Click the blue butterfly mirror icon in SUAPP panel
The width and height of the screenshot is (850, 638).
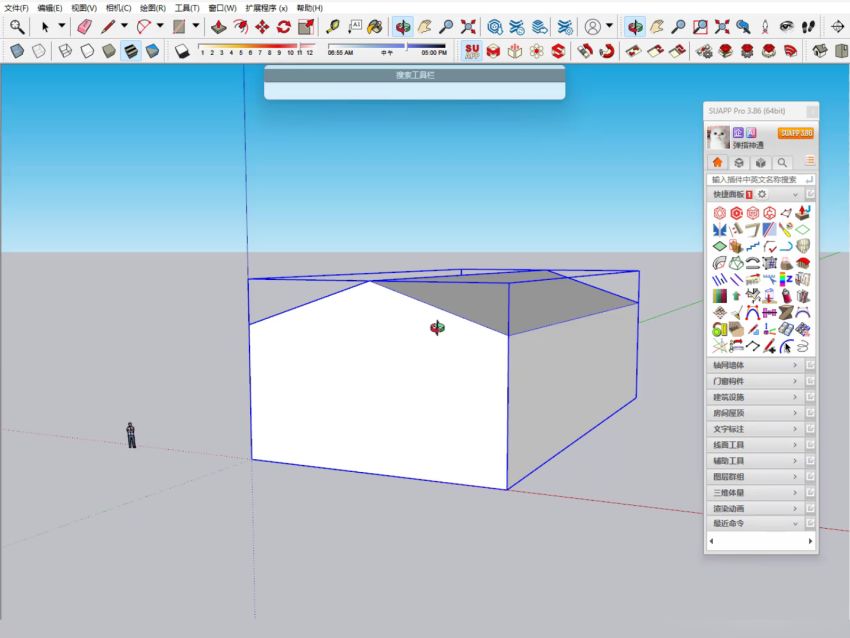(719, 230)
